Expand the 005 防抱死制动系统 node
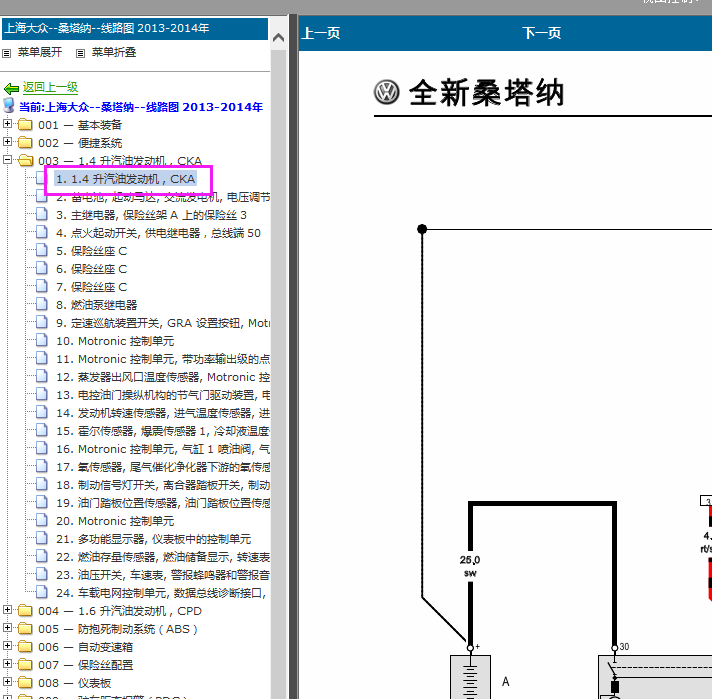712x699 pixels. 7,628
